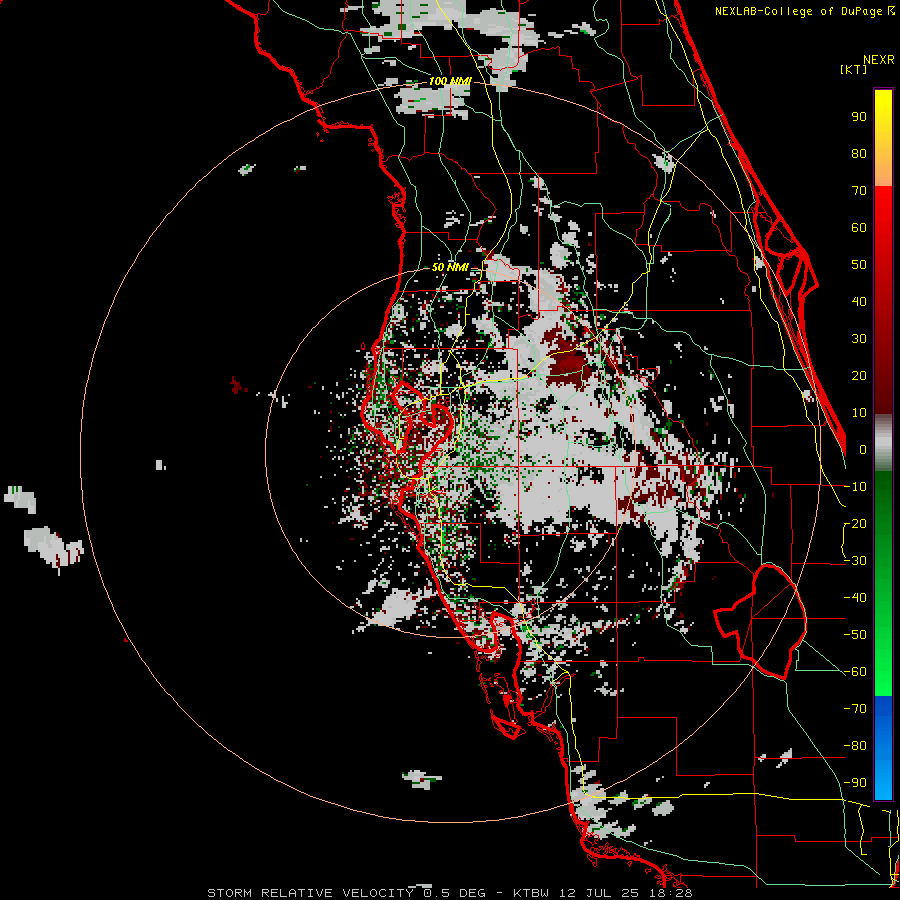Click the 50 NMI range ring label
The image size is (900, 900).
point(450,267)
